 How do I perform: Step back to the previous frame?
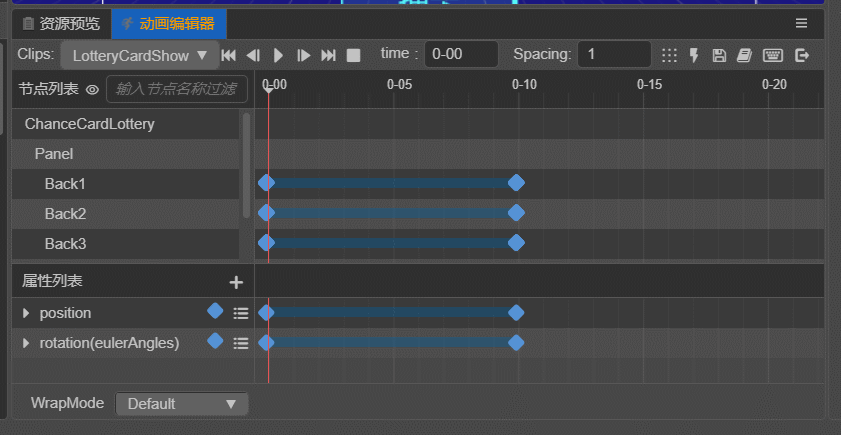[x=253, y=55]
